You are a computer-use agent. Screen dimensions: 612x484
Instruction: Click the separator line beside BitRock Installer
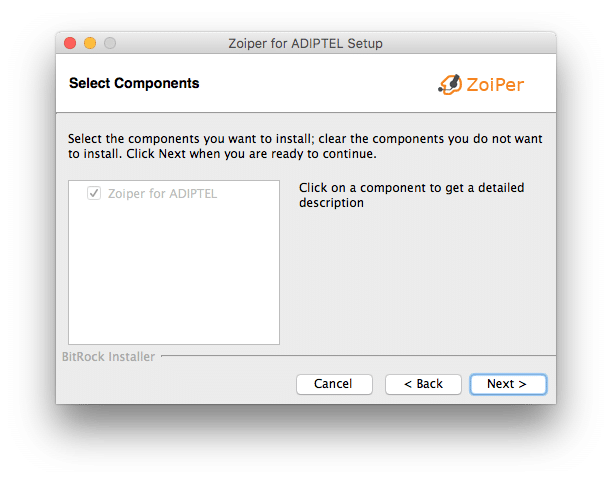tap(358, 356)
